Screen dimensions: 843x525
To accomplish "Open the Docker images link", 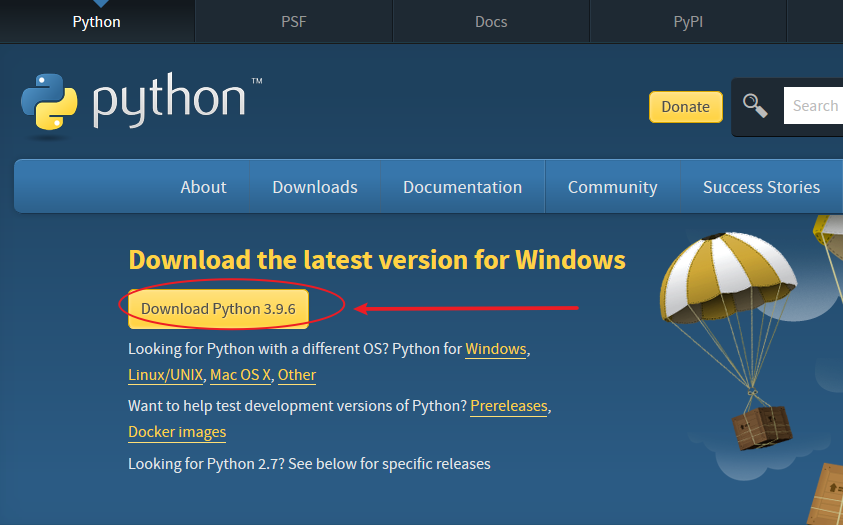I will (x=177, y=432).
